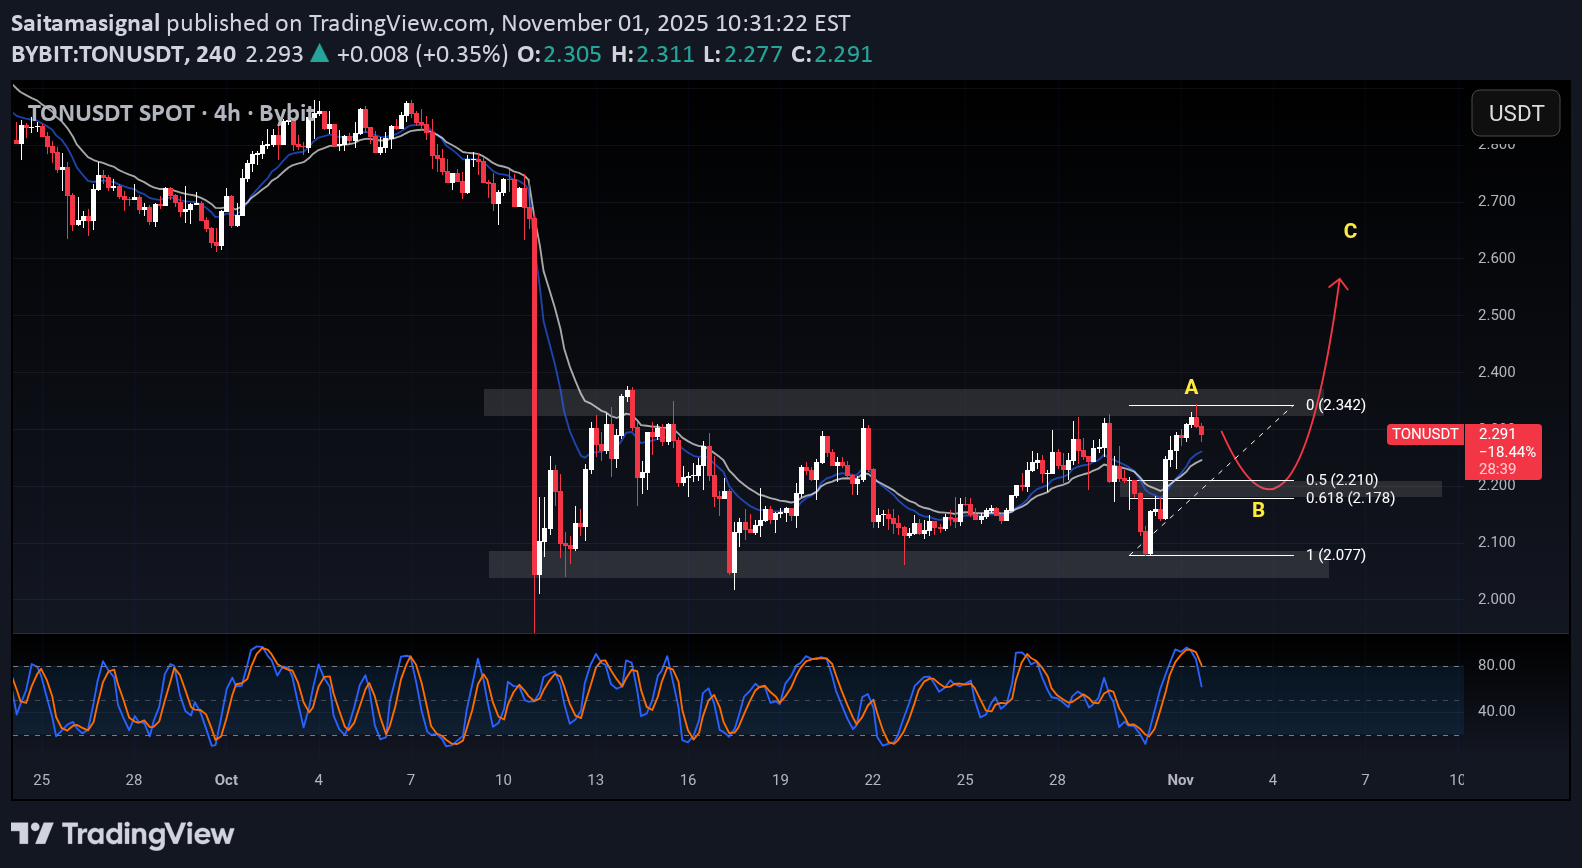This screenshot has width=1582, height=868.
Task: Select the 0 (2.342) Fibonacci level label
Action: pos(1335,405)
